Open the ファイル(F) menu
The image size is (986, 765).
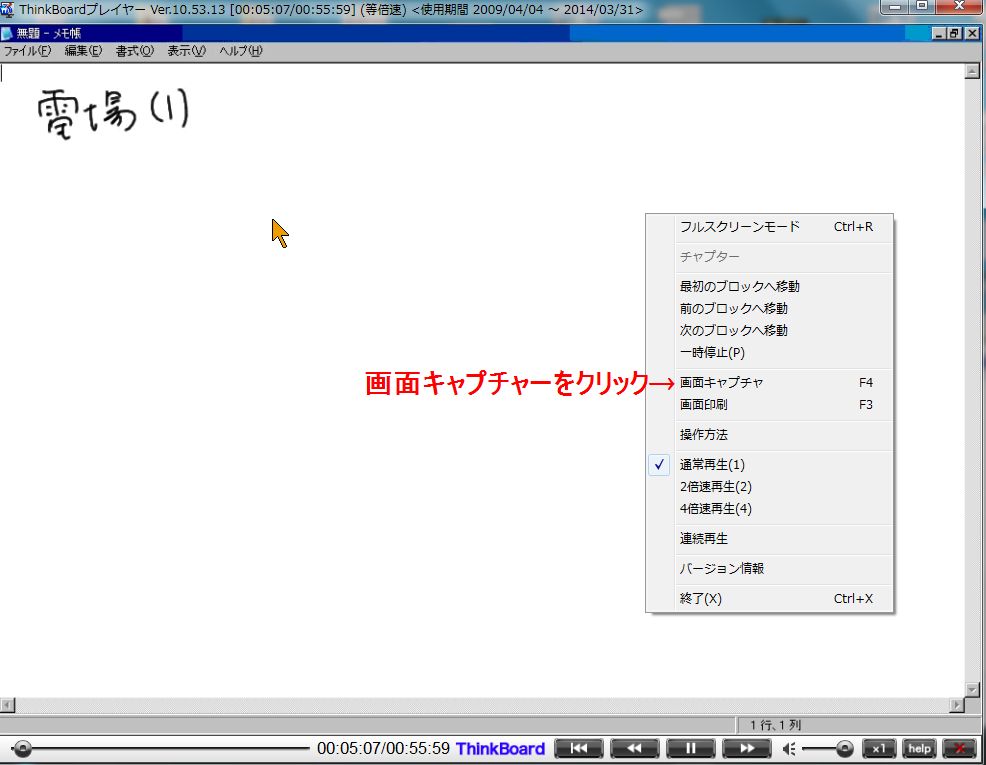pos(27,51)
